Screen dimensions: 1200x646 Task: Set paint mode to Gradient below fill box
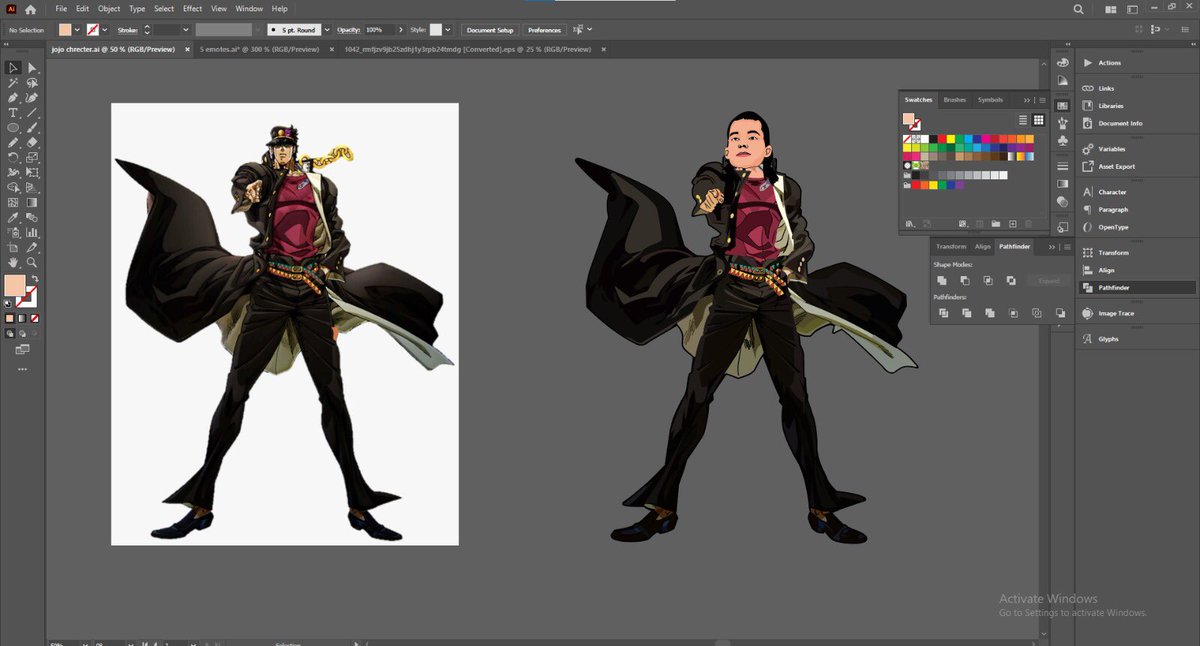tap(22, 318)
